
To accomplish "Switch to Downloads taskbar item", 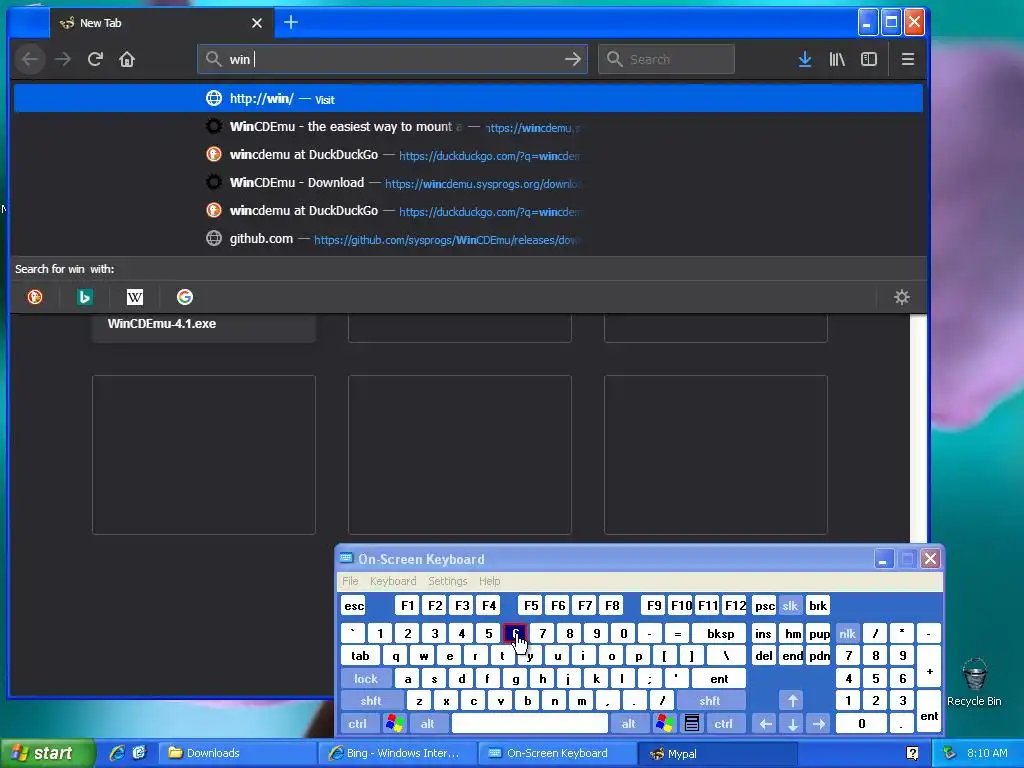I will tap(239, 753).
